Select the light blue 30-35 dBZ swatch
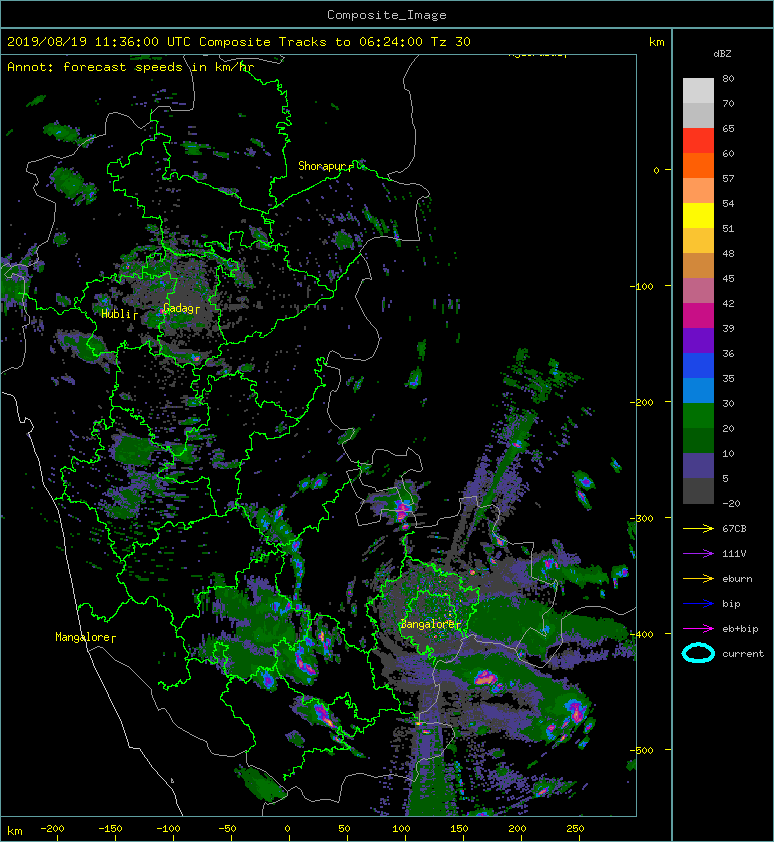Viewport: 774px width, 842px height. 698,391
